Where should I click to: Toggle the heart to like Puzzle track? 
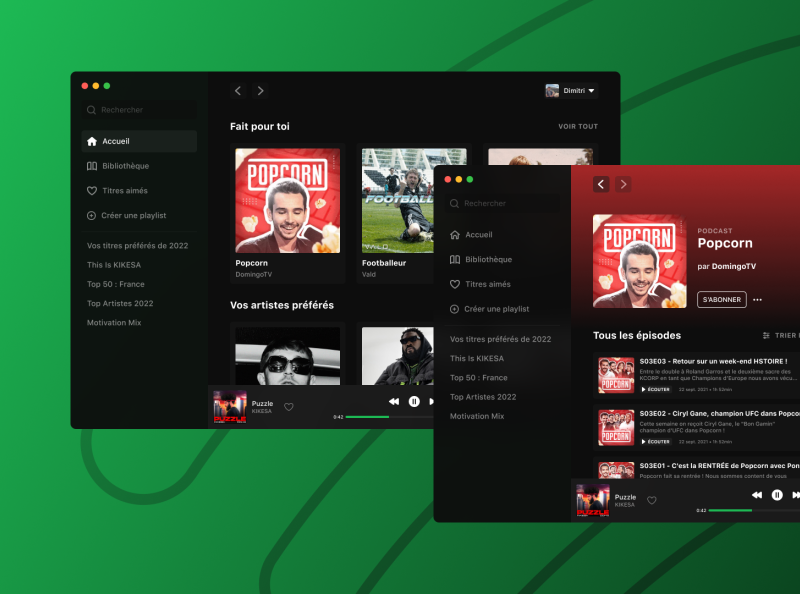pyautogui.click(x=289, y=406)
